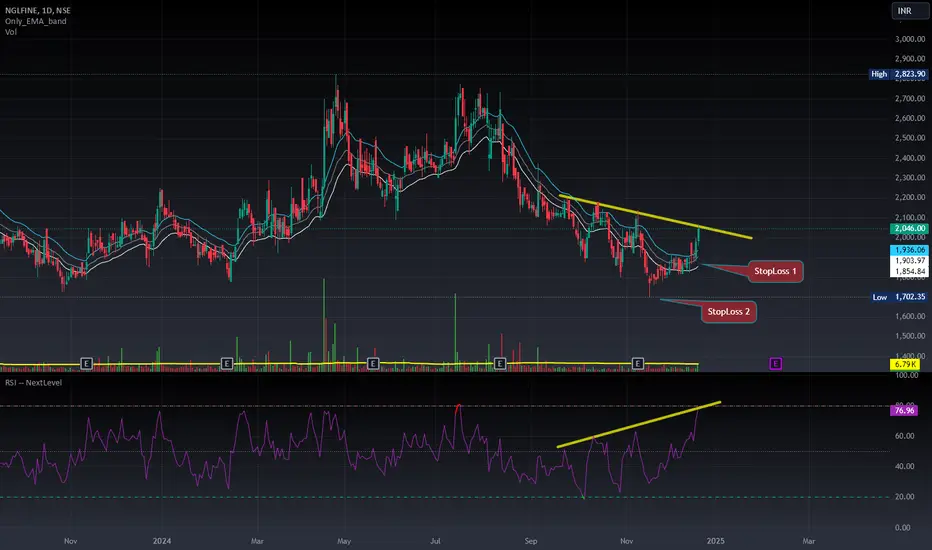The height and width of the screenshot is (550, 932).
Task: Click the May label on time axis
Action: pos(344,541)
